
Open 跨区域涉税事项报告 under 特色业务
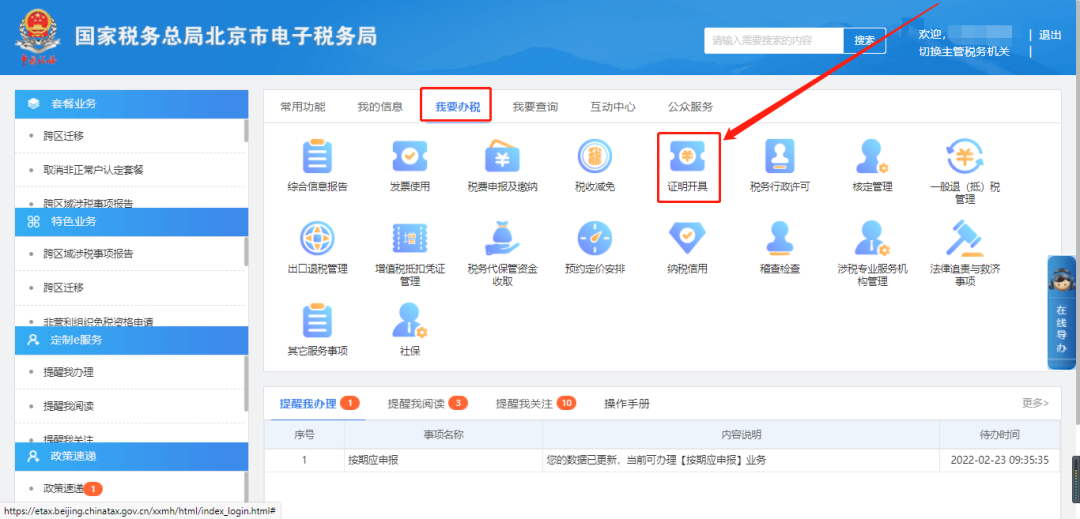[88, 253]
